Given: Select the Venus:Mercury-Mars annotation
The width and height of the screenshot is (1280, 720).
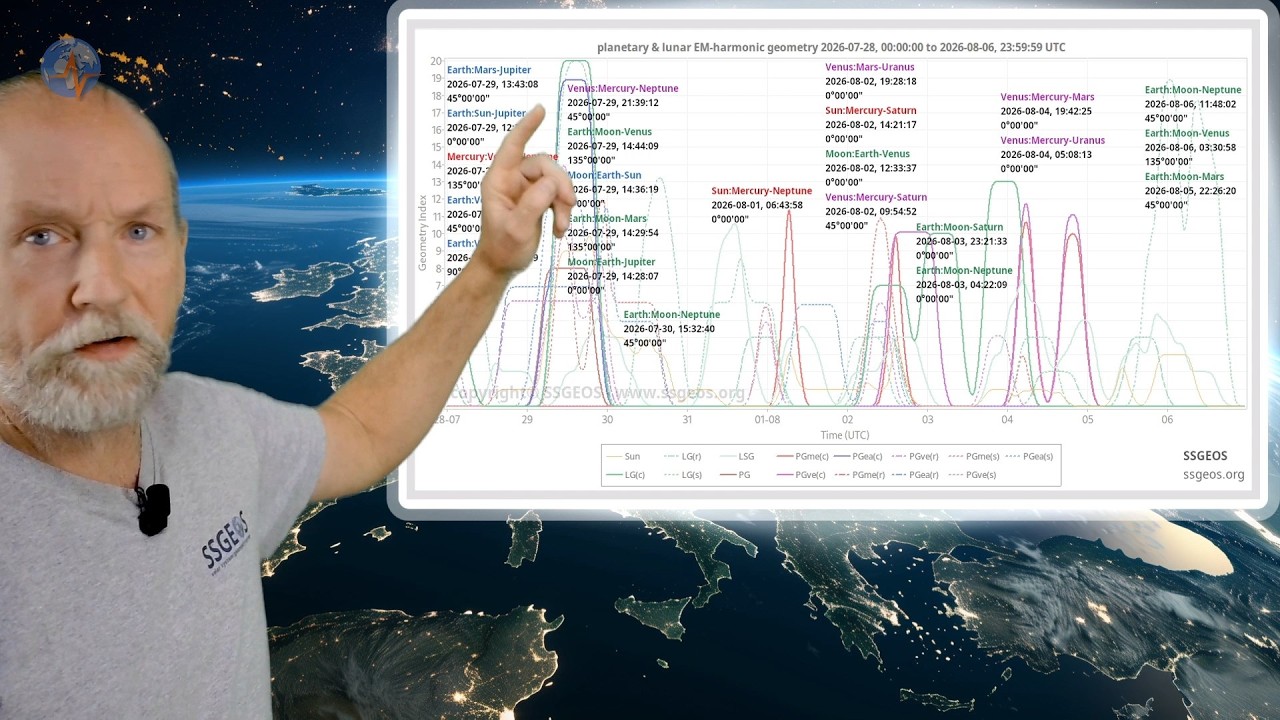Looking at the screenshot, I should coord(1048,97).
